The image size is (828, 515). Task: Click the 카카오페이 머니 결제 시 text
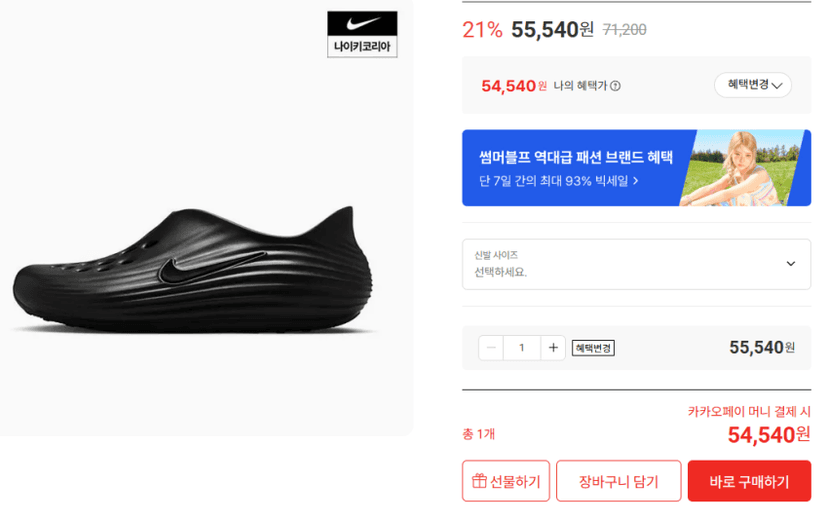[x=749, y=411]
